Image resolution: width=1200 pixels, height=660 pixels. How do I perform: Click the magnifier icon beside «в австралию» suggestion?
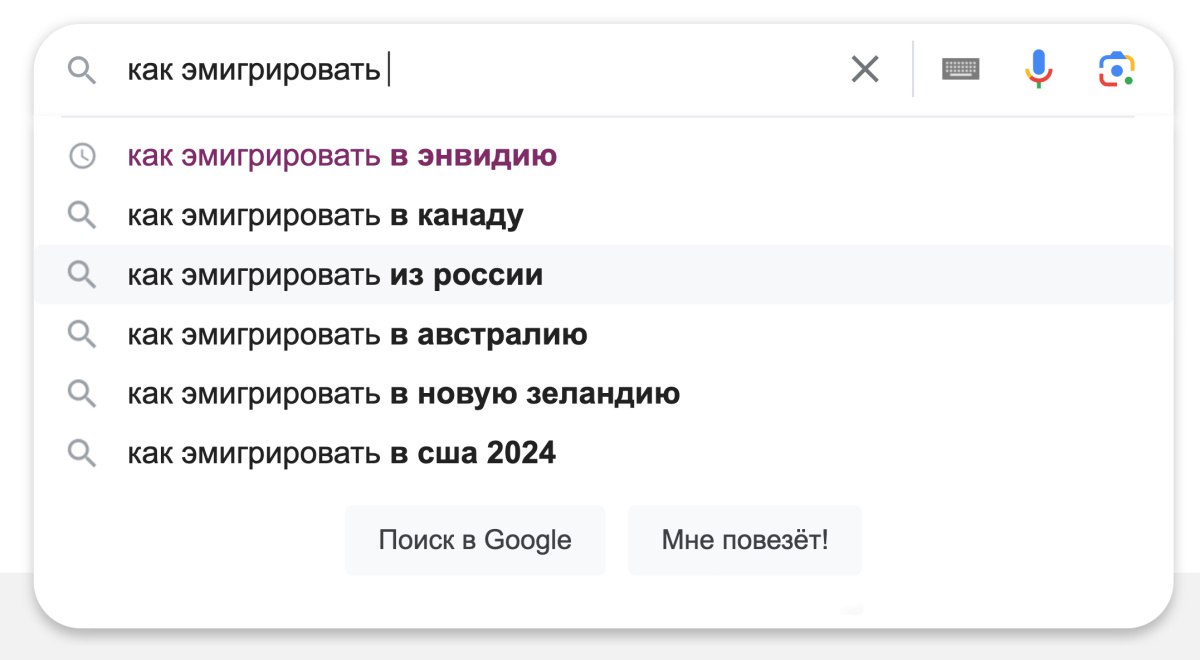82,334
